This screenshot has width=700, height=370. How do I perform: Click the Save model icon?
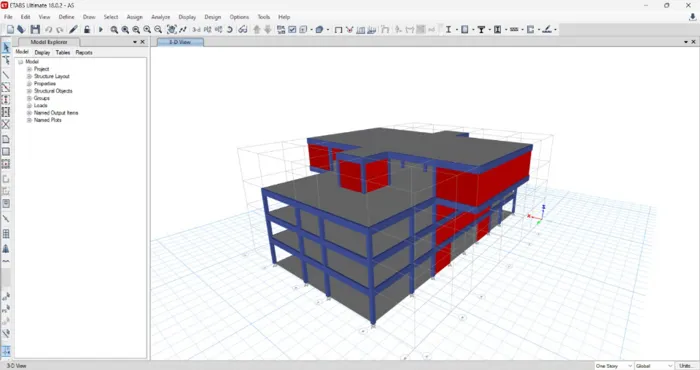point(35,29)
